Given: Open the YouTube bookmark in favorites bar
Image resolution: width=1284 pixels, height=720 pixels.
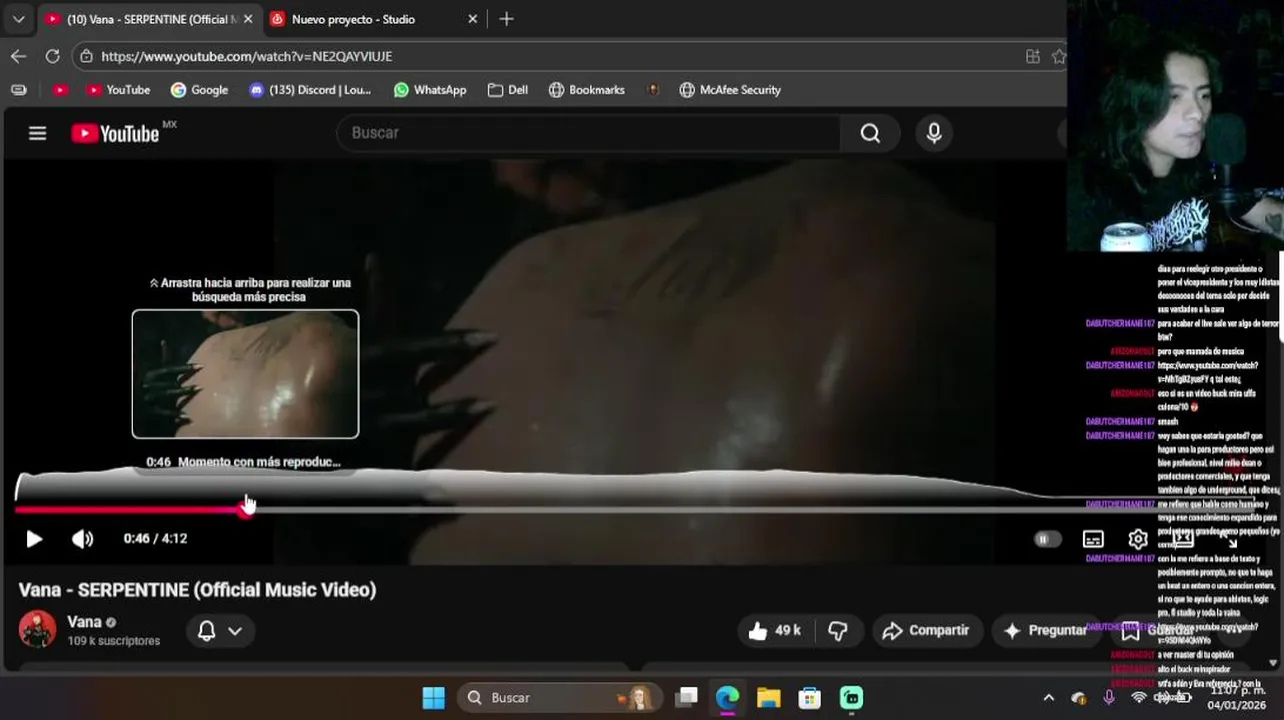Looking at the screenshot, I should (x=118, y=90).
